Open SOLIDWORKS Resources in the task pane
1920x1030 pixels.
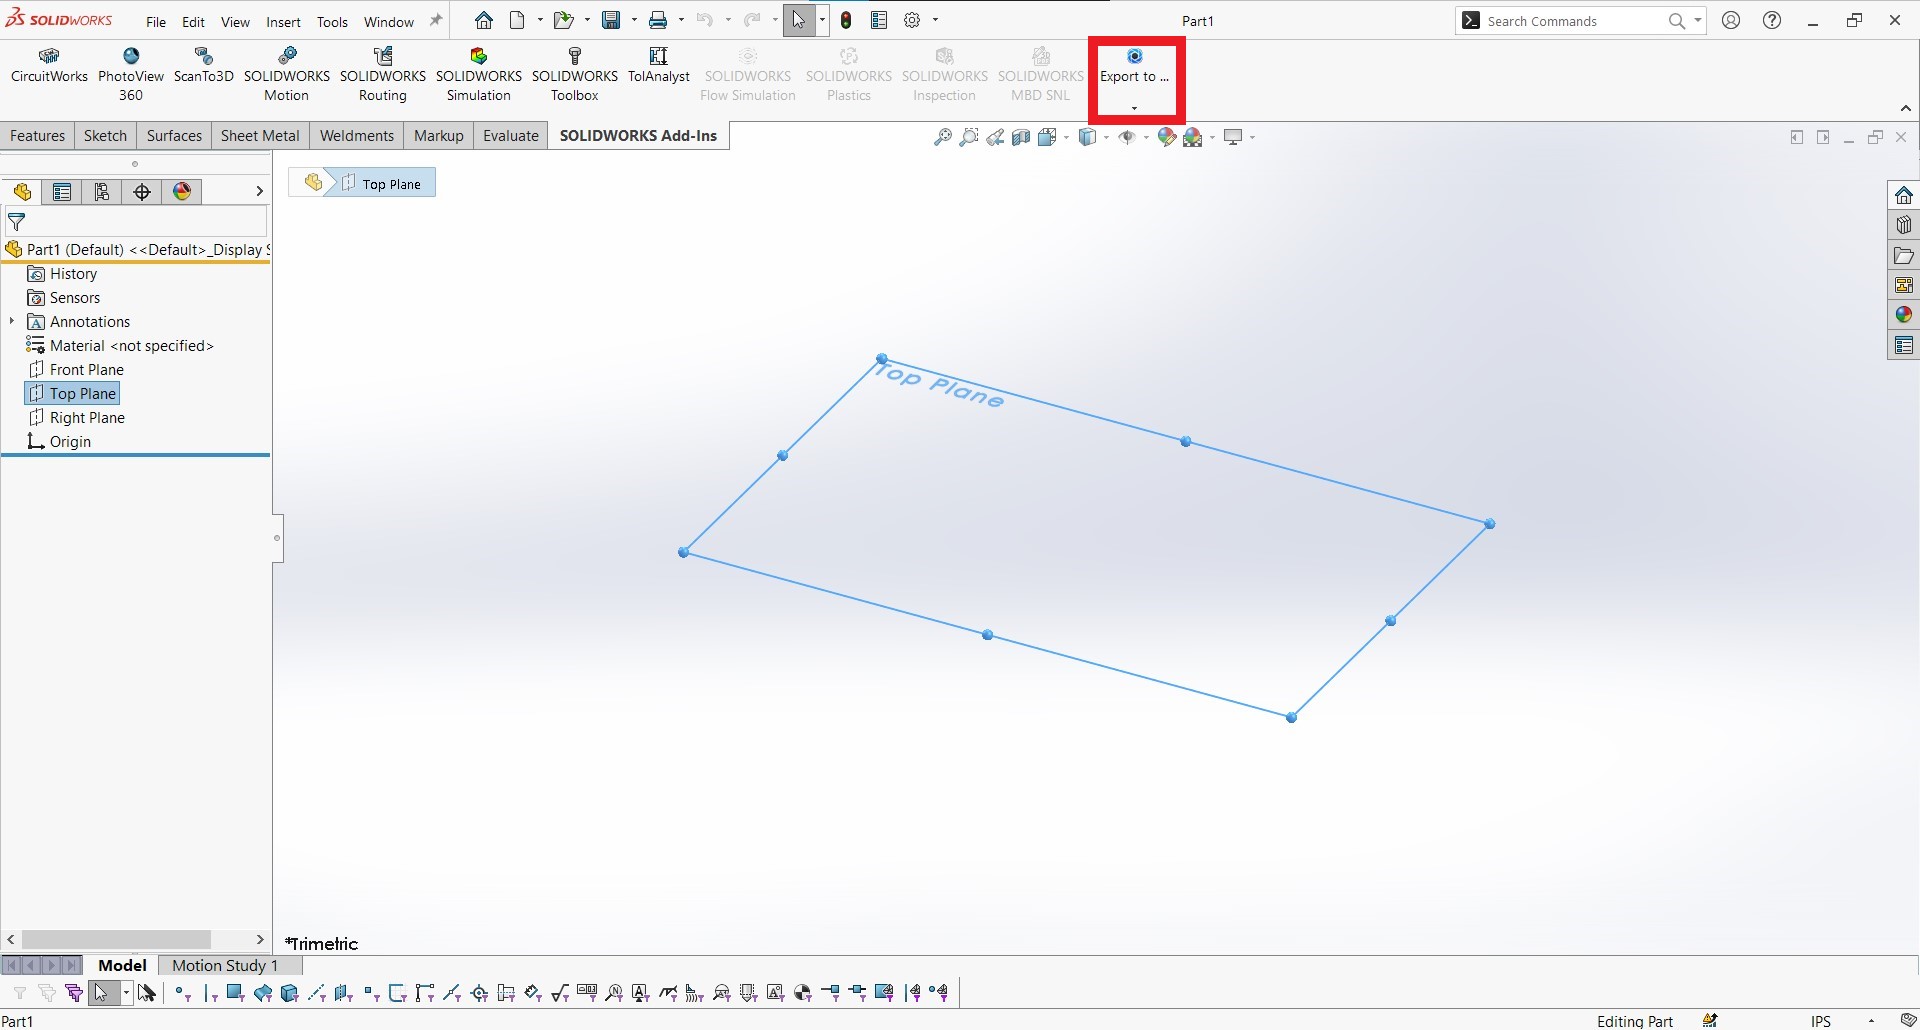coord(1904,195)
